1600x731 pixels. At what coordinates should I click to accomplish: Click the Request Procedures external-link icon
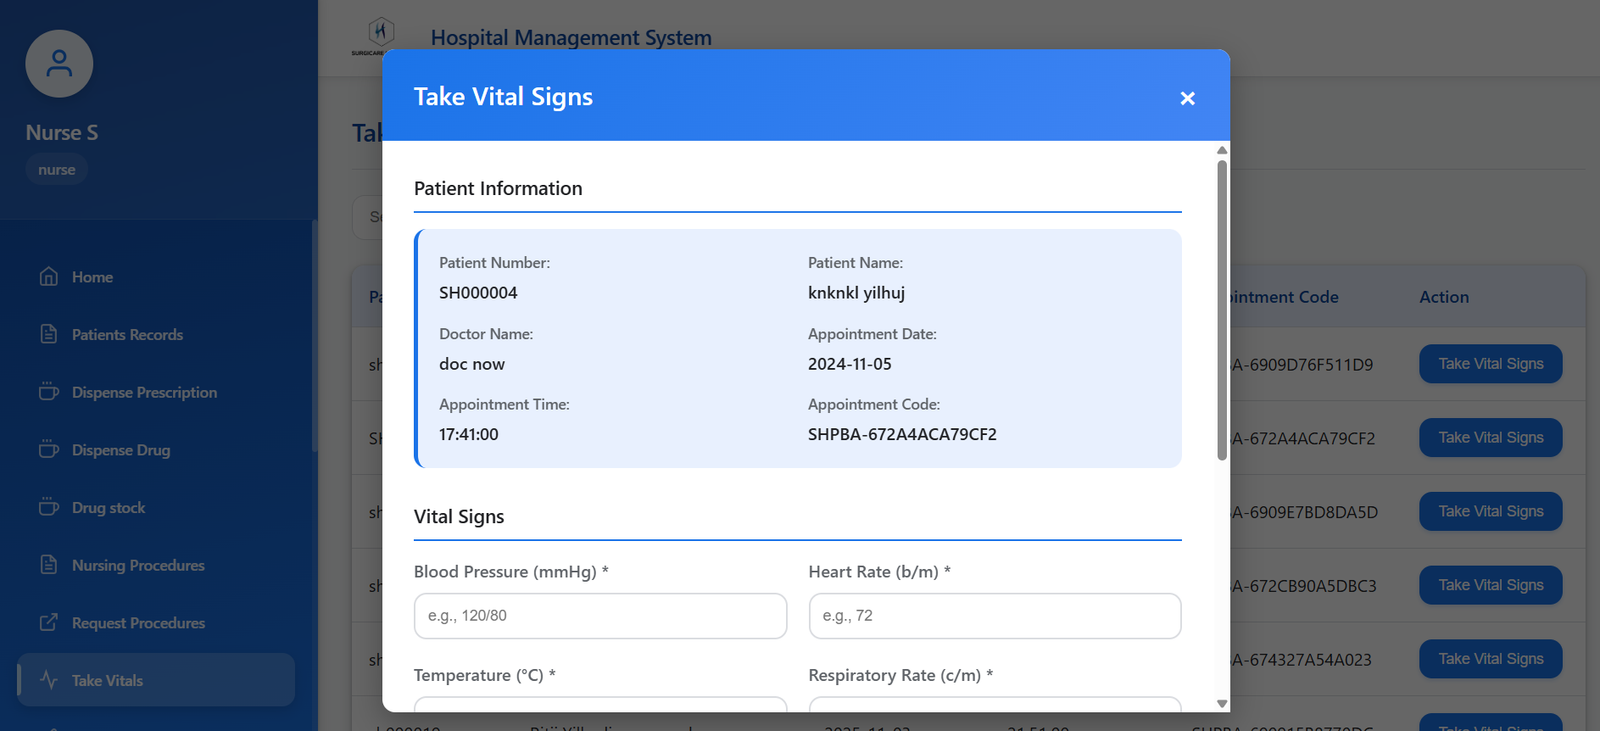click(x=48, y=622)
